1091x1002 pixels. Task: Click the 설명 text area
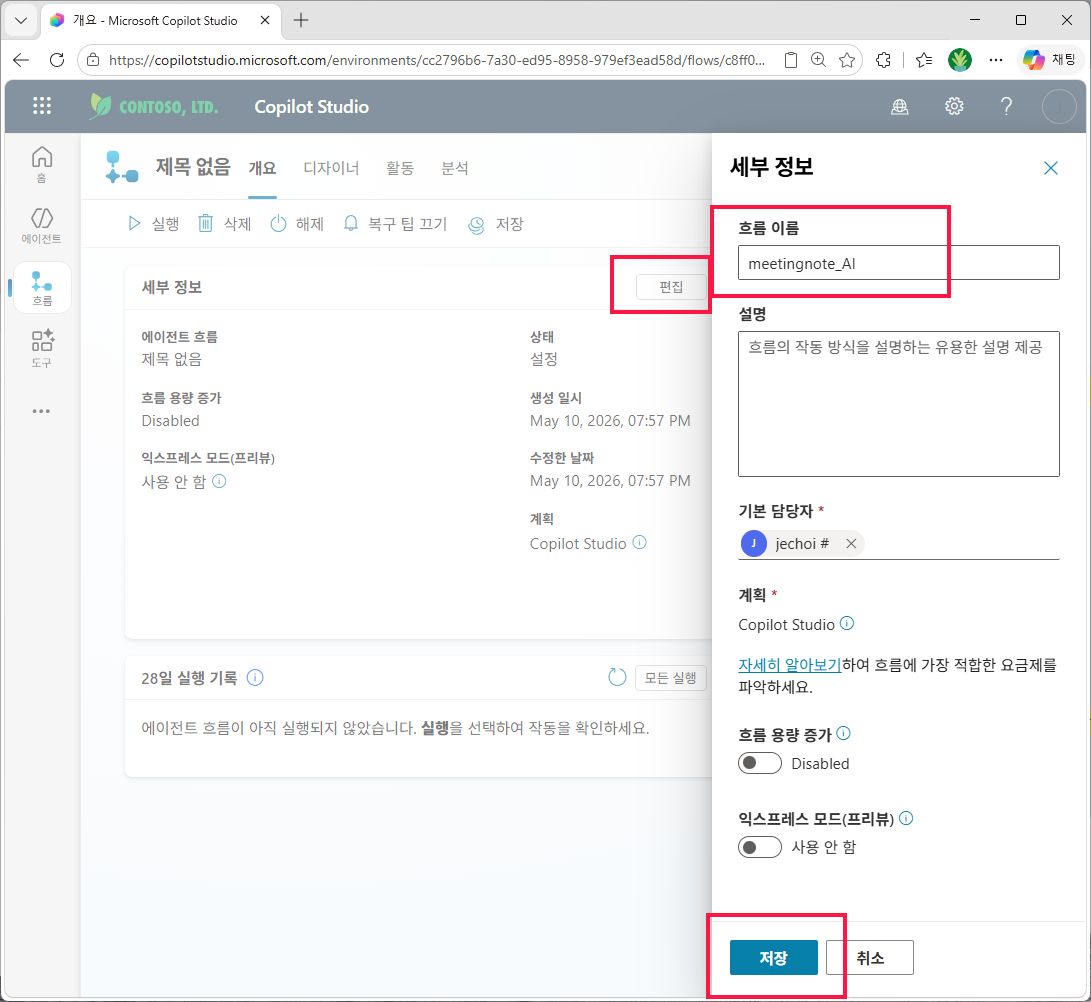coord(899,404)
